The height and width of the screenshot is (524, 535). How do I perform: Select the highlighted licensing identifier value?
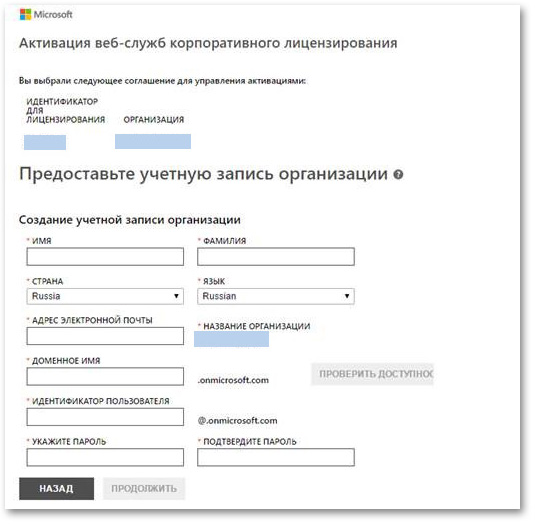(x=45, y=142)
